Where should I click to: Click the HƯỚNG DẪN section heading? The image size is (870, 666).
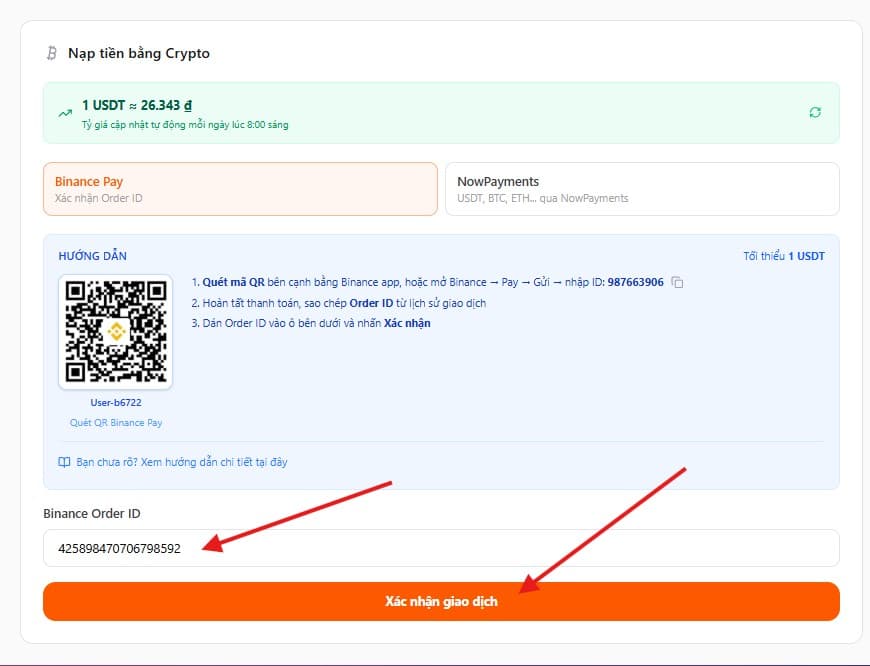92,256
